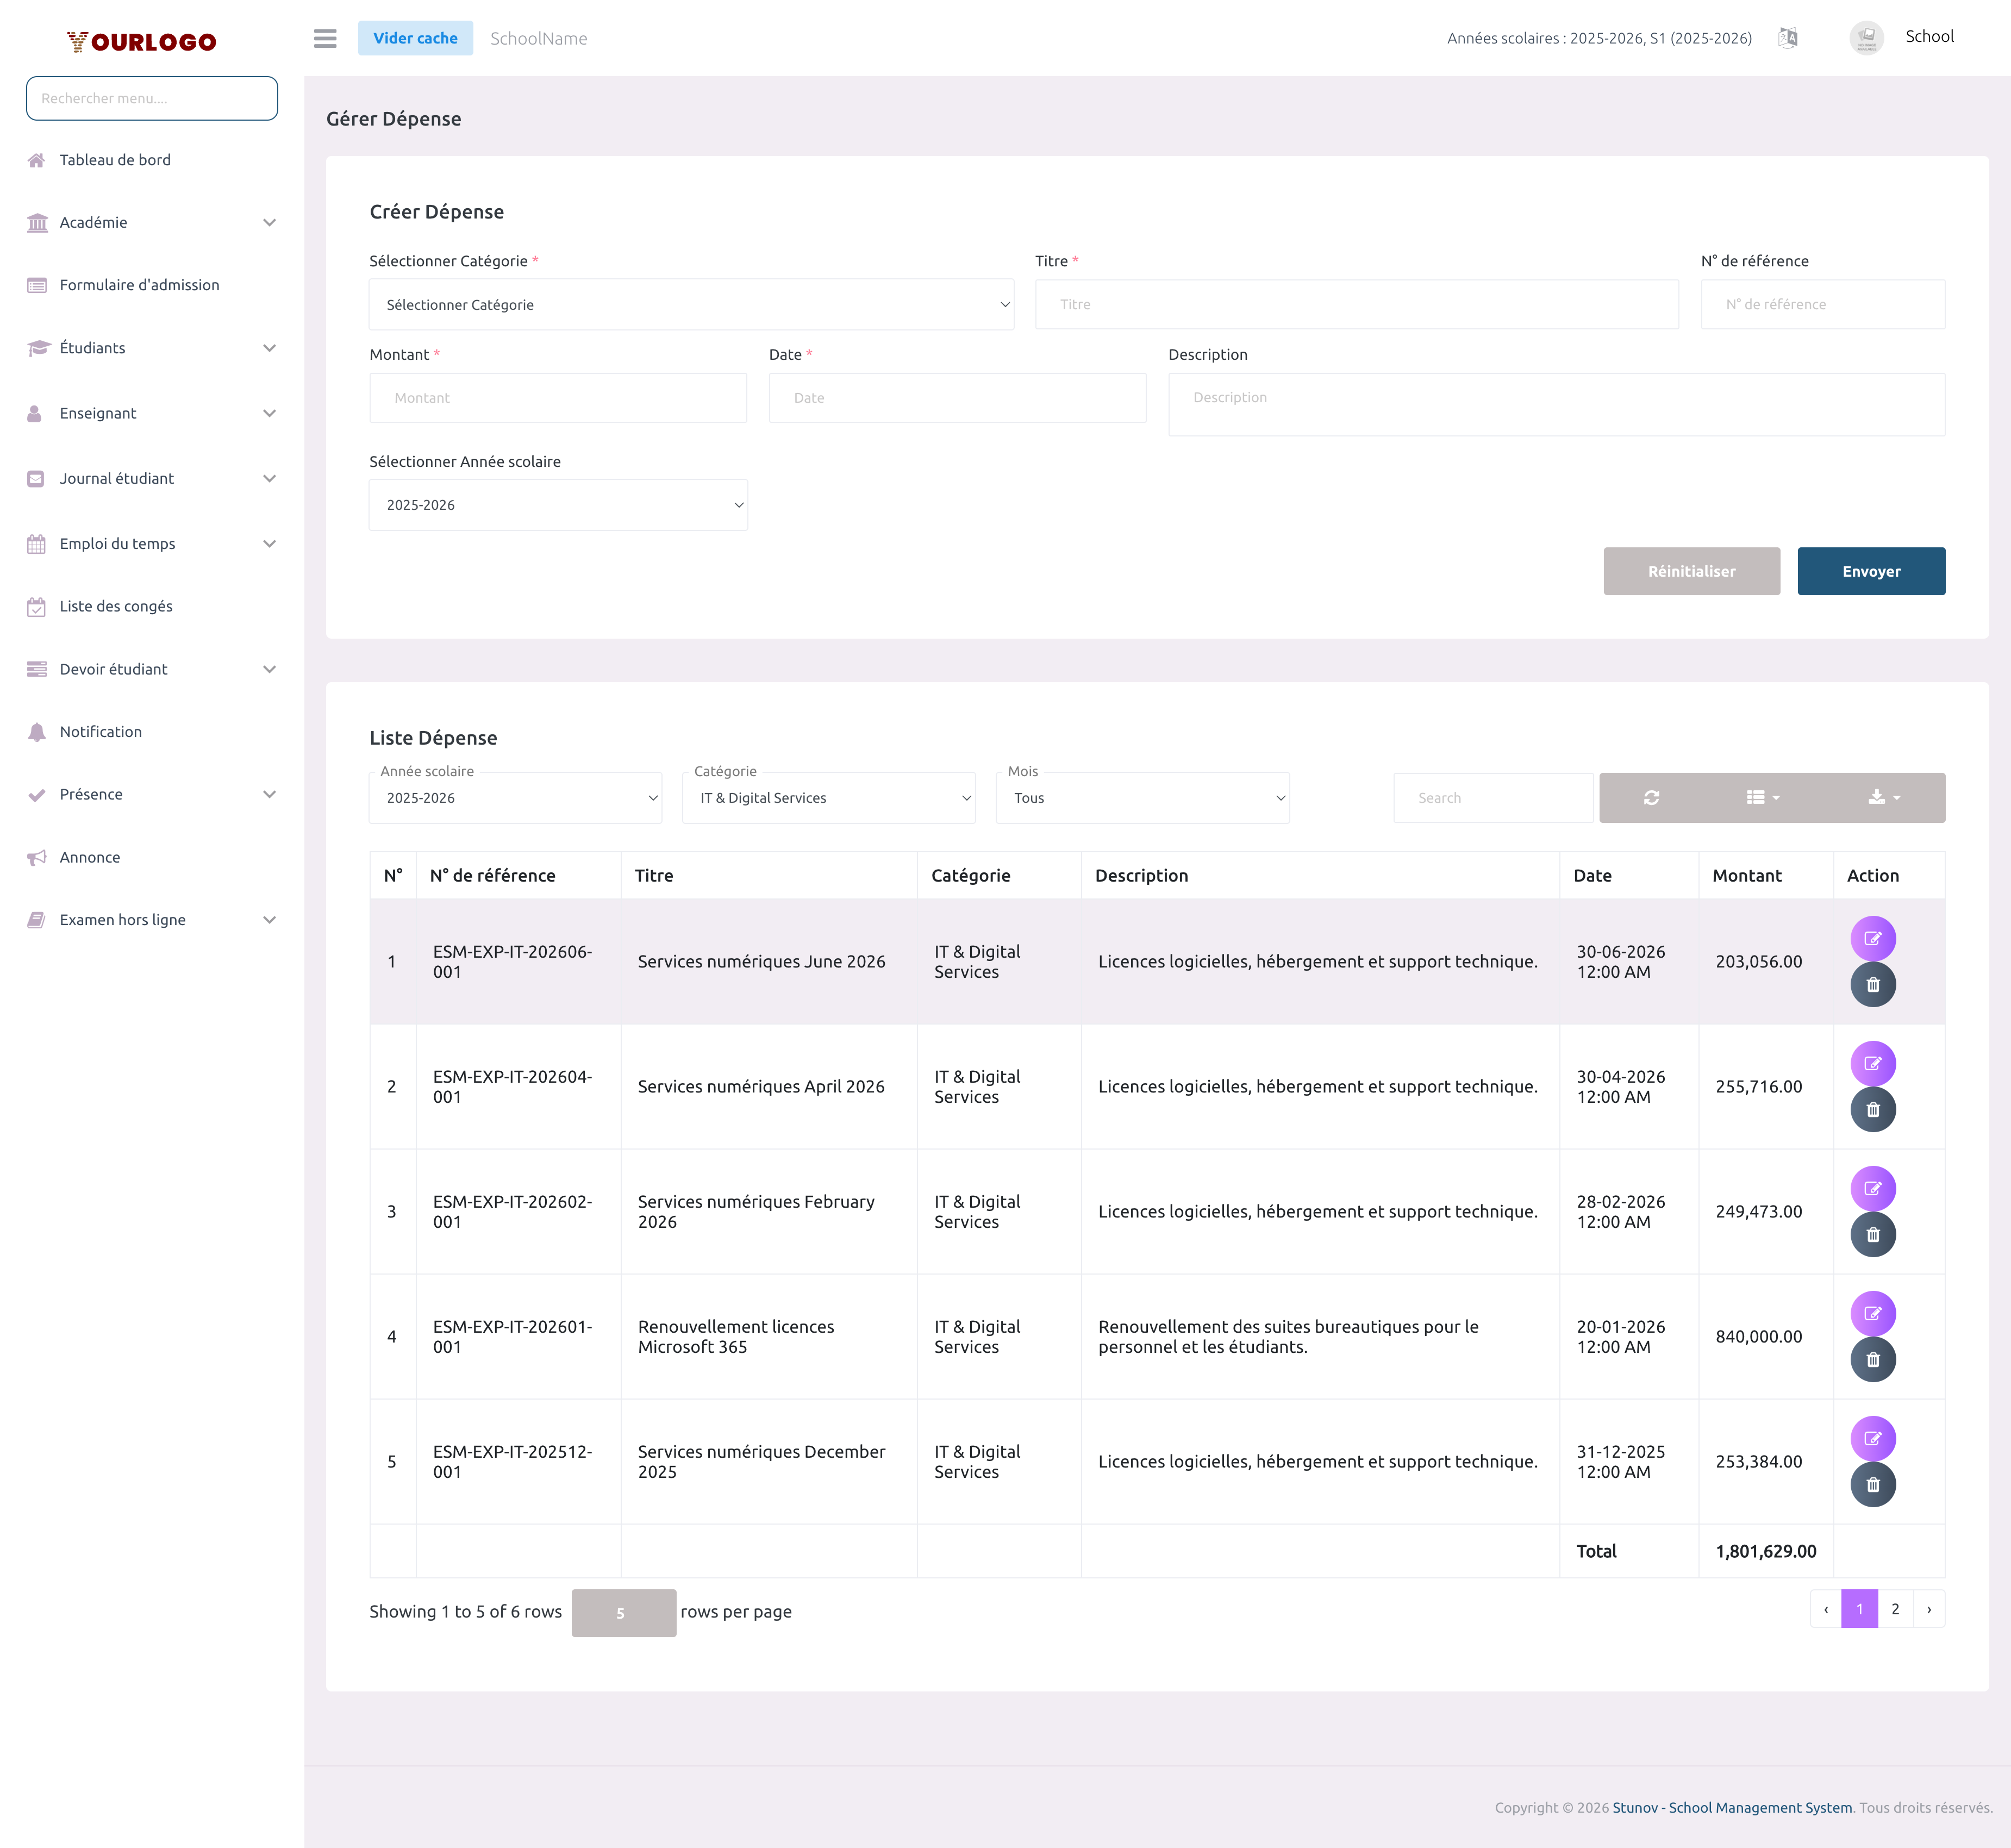Click the hamburger menu toggle icon

tap(325, 38)
